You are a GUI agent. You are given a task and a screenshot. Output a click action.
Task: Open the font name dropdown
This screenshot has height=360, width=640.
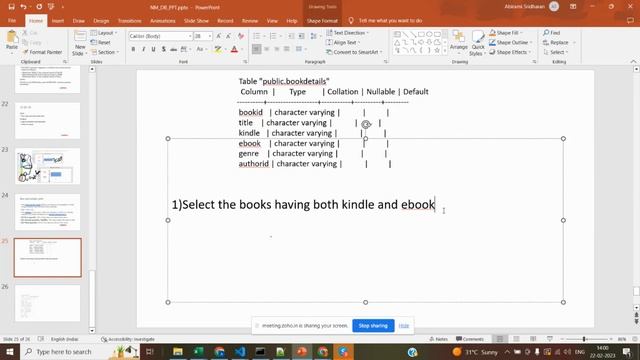190,36
